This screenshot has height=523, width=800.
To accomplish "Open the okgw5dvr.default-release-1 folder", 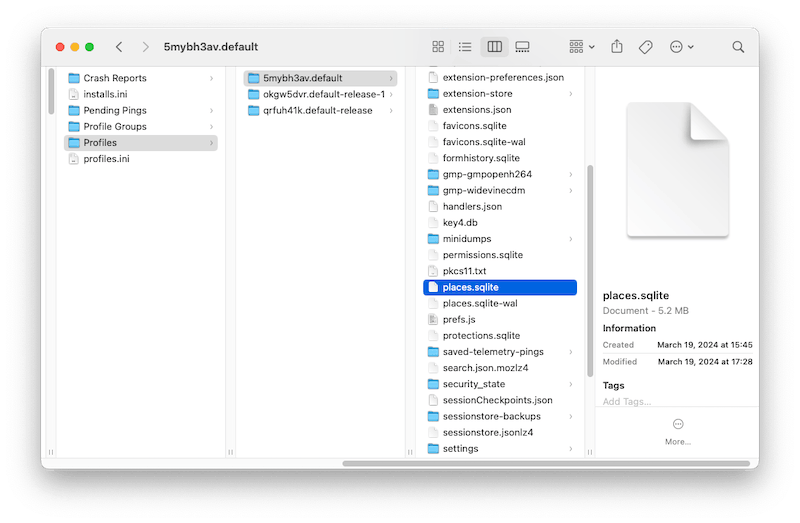I will [x=323, y=94].
